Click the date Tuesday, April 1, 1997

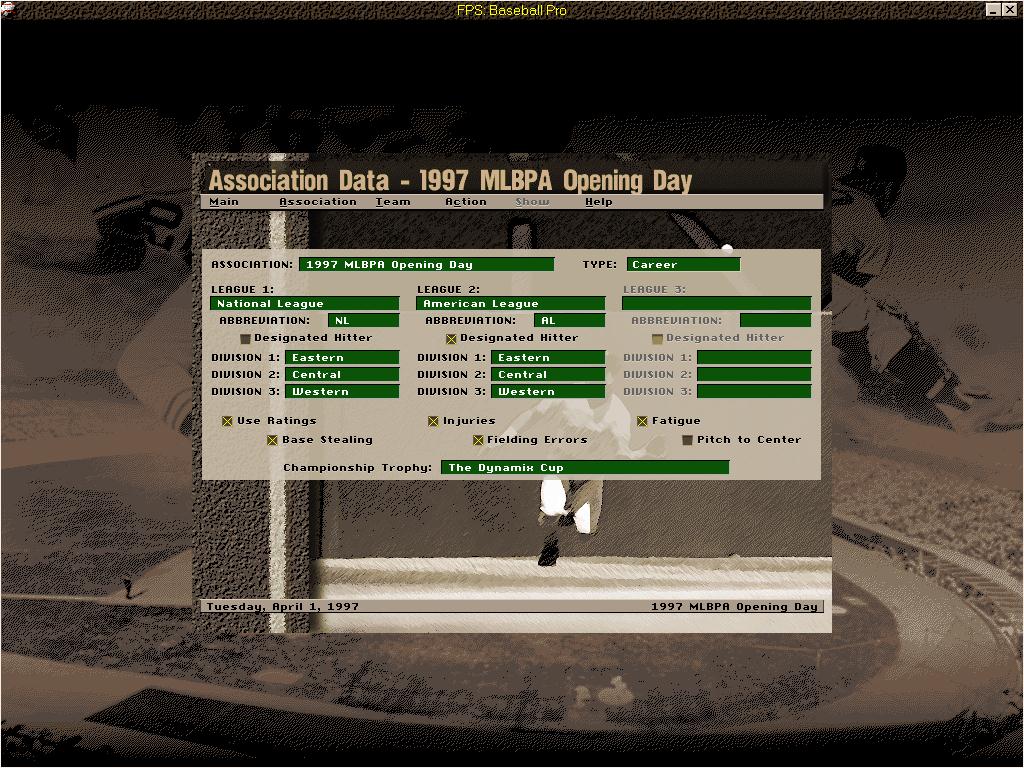click(x=283, y=607)
